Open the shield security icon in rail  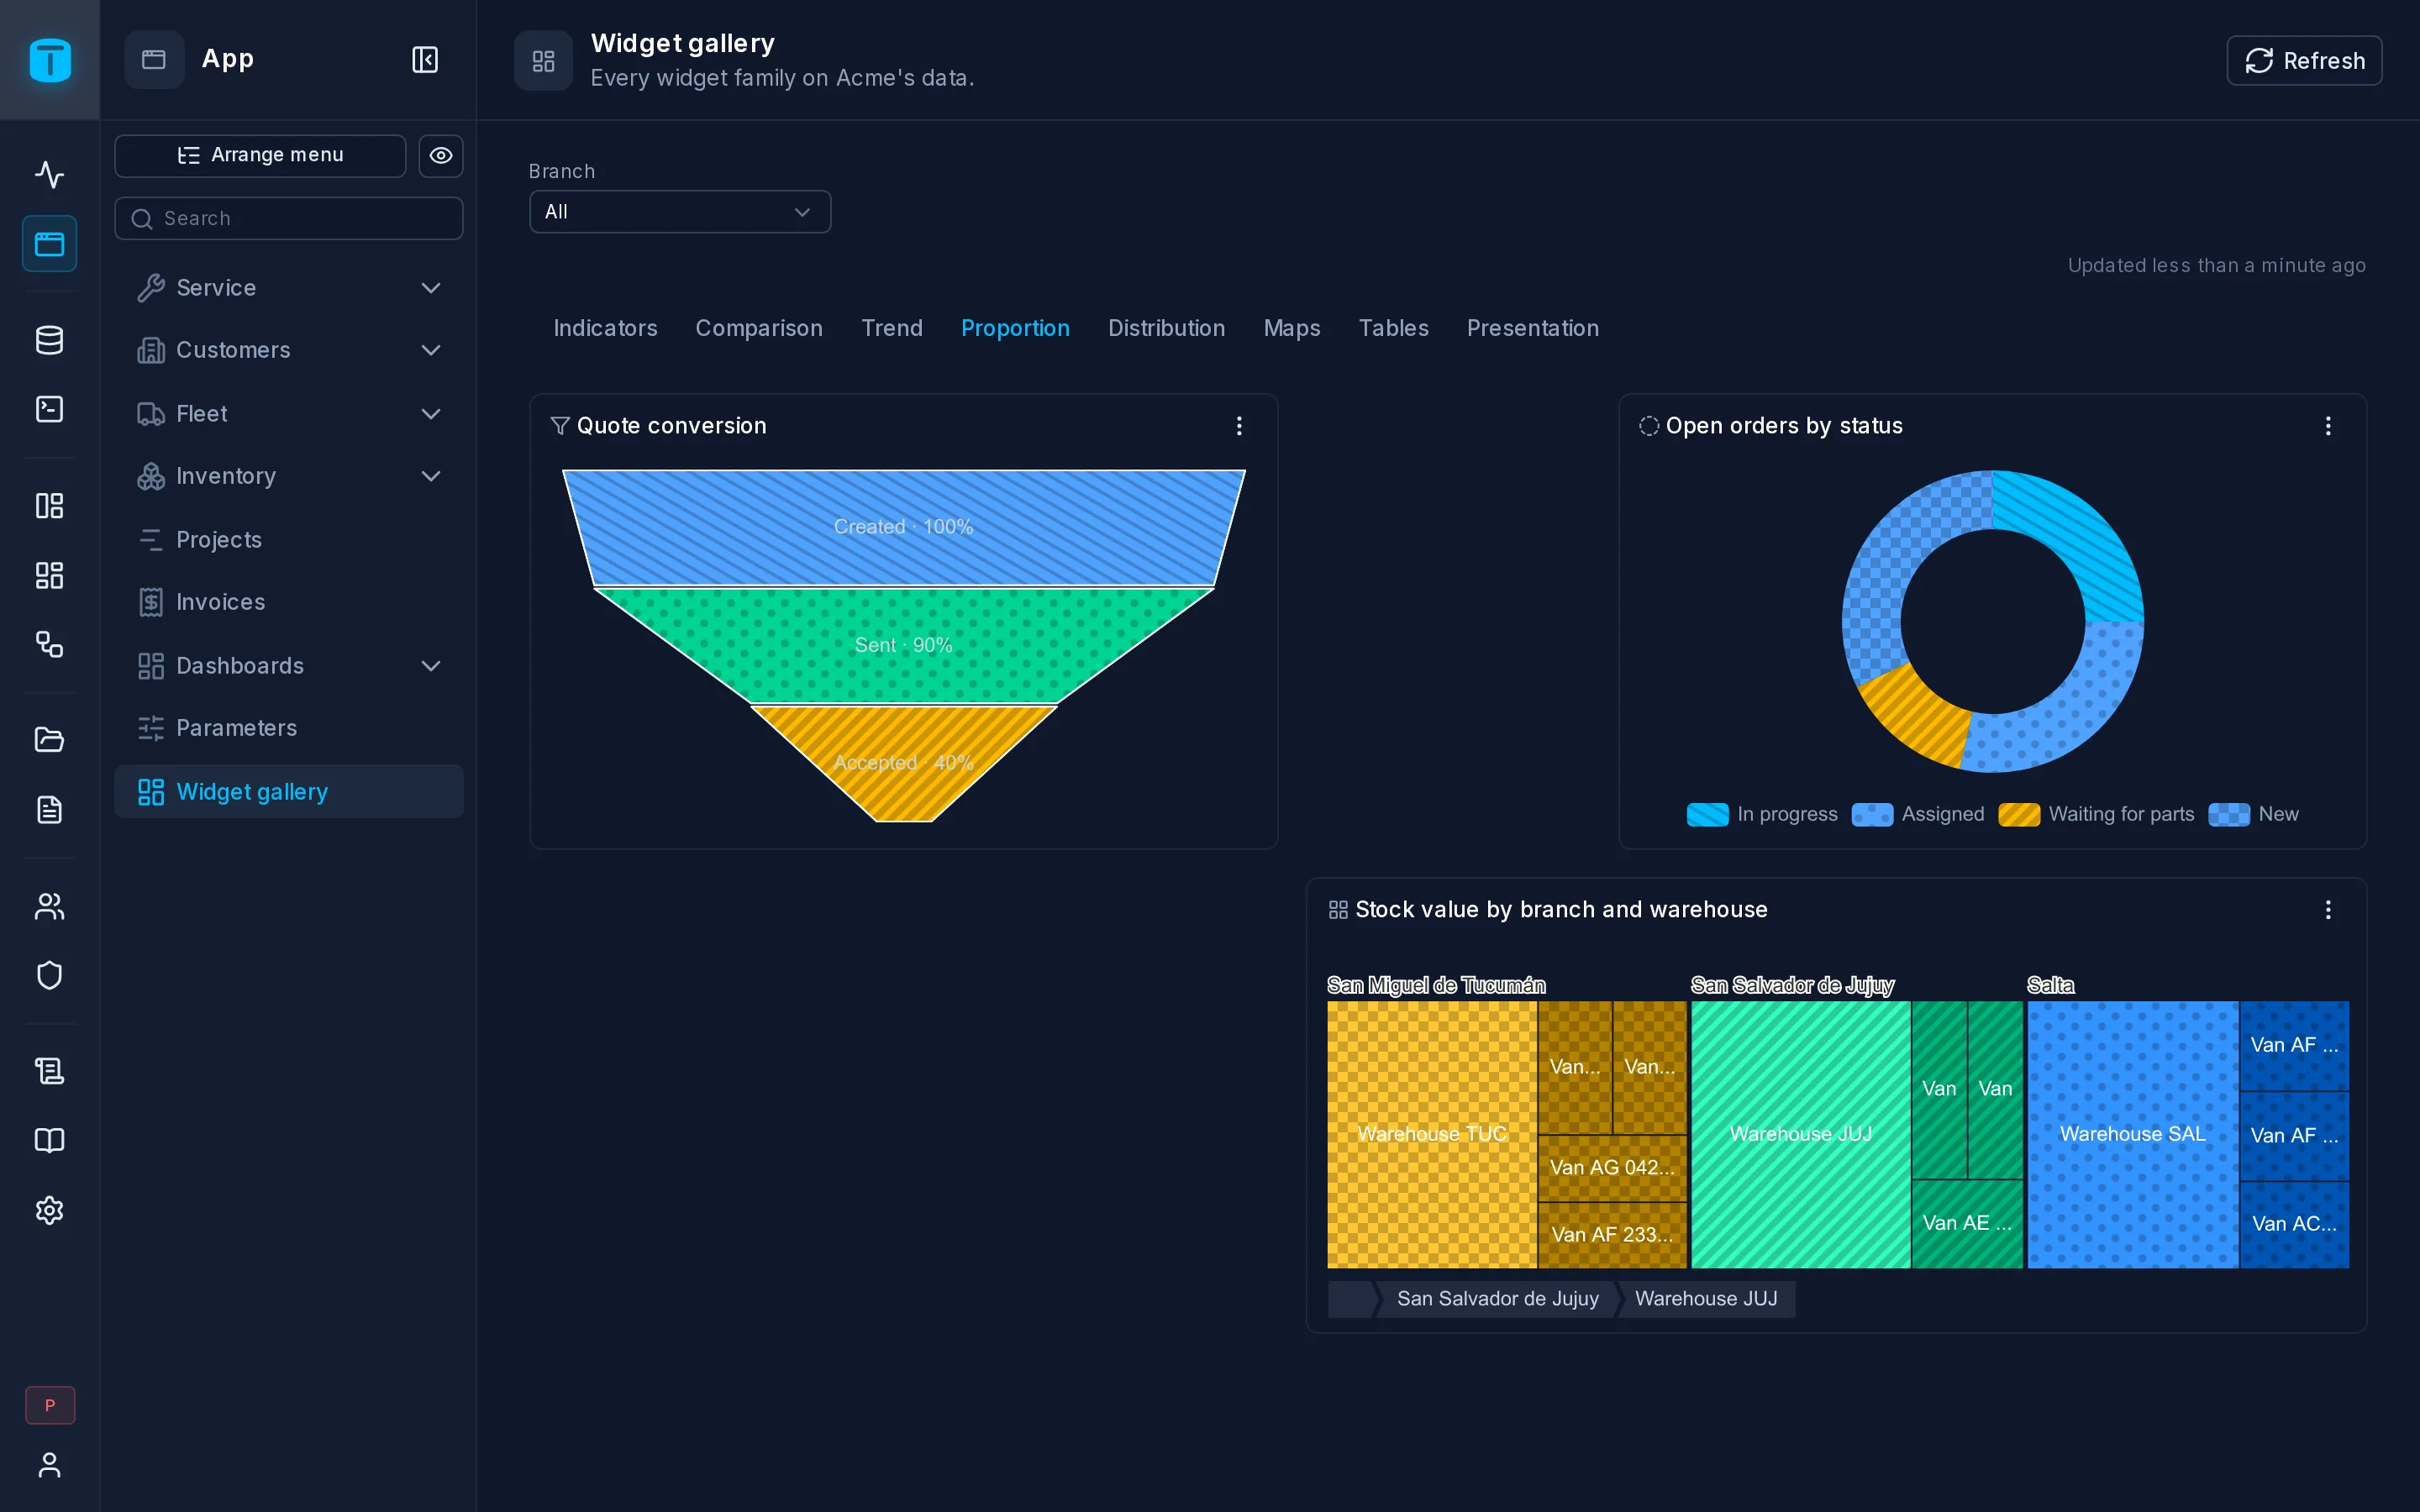pos(49,975)
